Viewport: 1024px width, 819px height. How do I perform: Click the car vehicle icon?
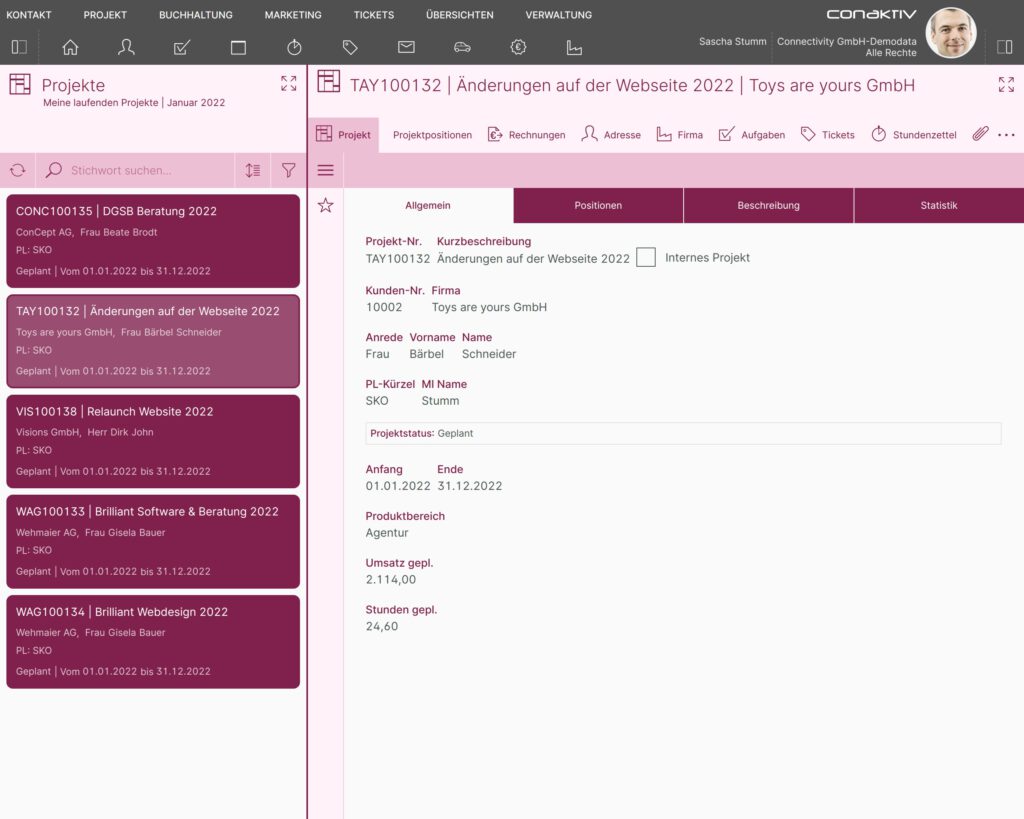[x=462, y=47]
